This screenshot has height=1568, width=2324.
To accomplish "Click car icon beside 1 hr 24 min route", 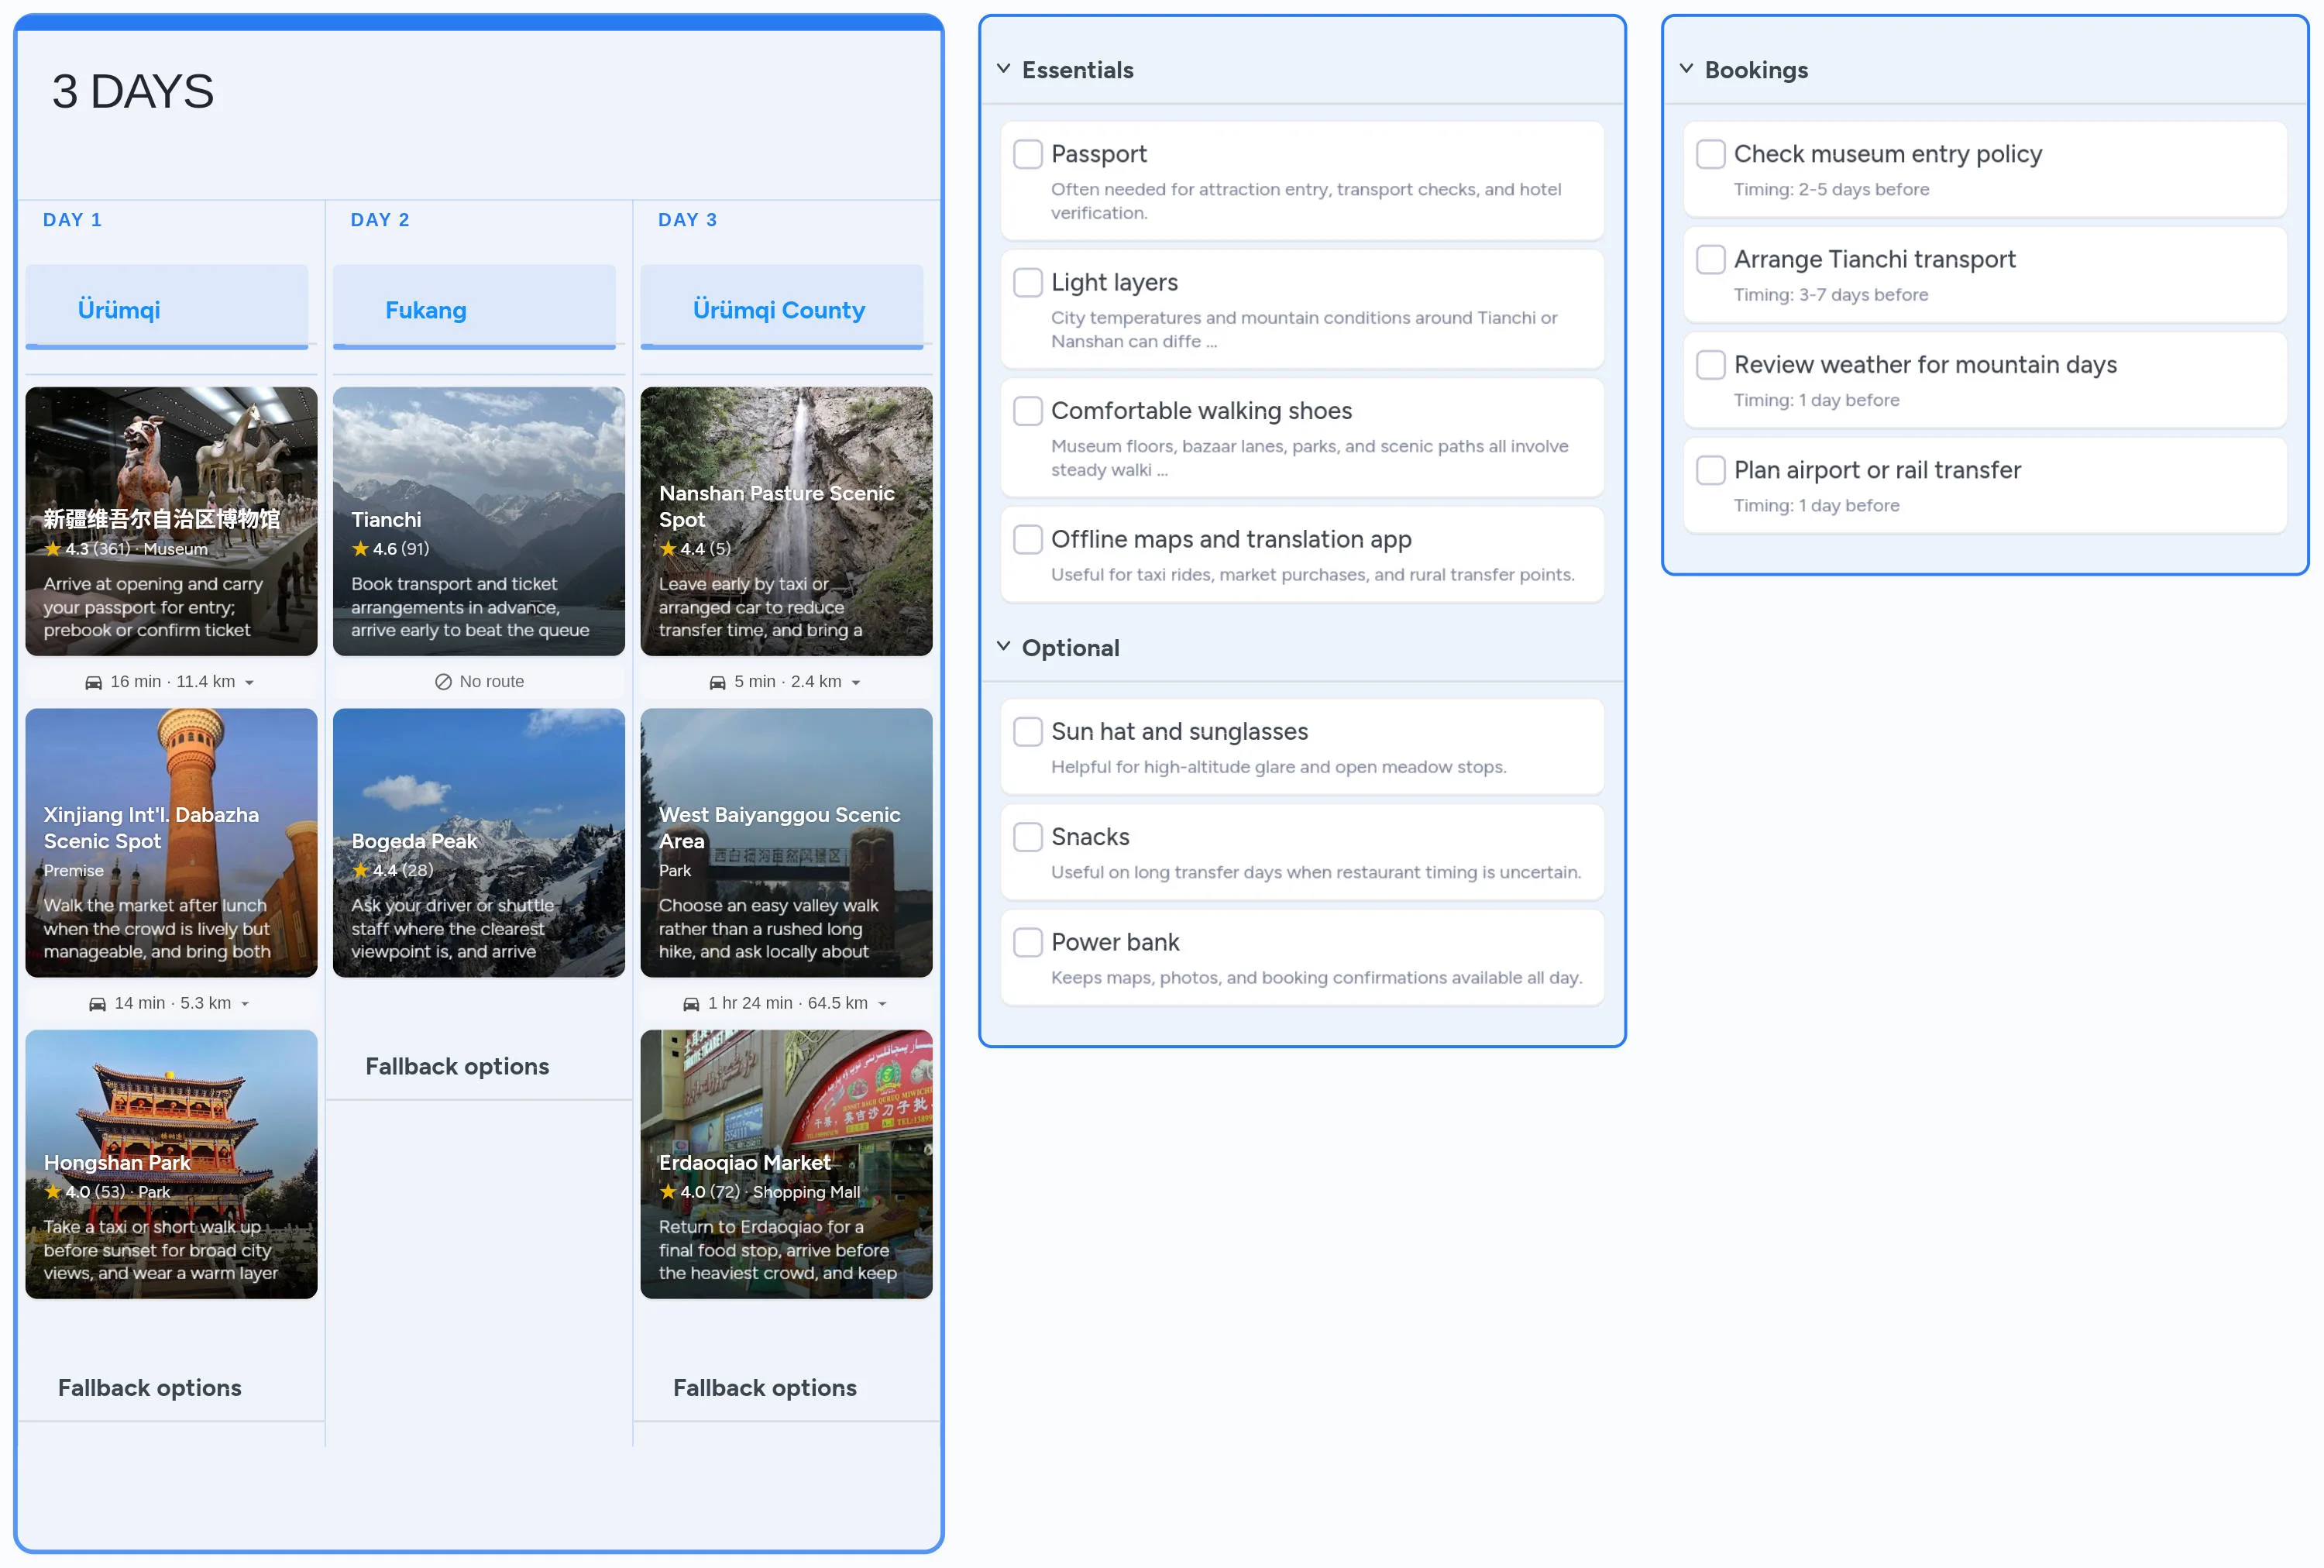I will coord(691,1004).
